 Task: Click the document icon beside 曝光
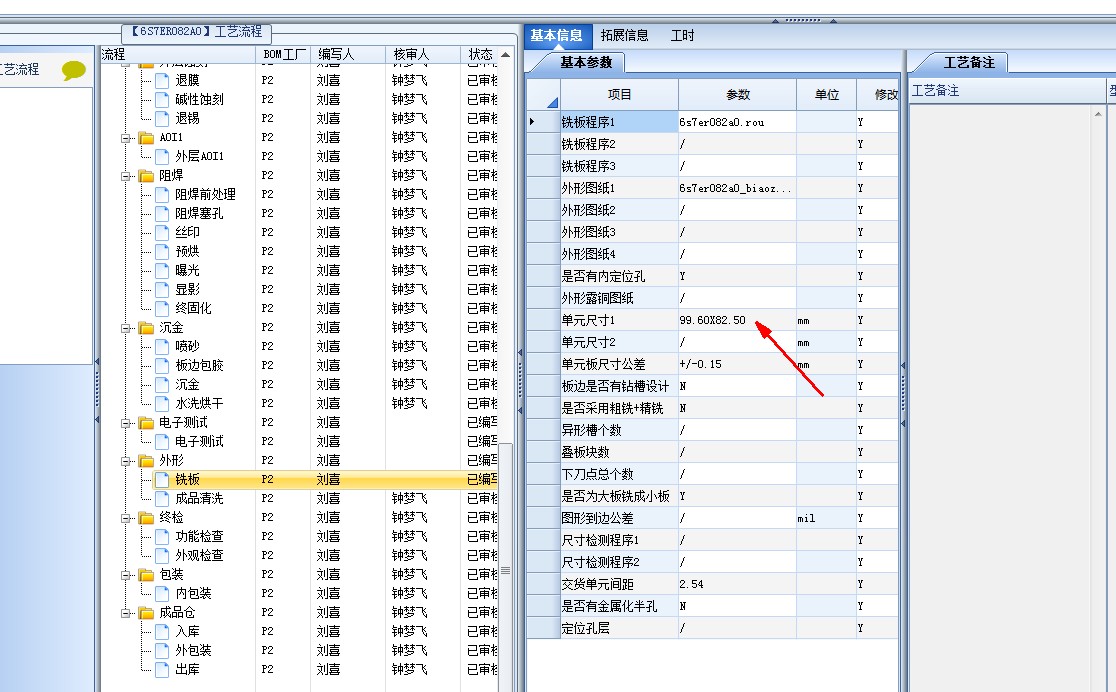tap(162, 270)
